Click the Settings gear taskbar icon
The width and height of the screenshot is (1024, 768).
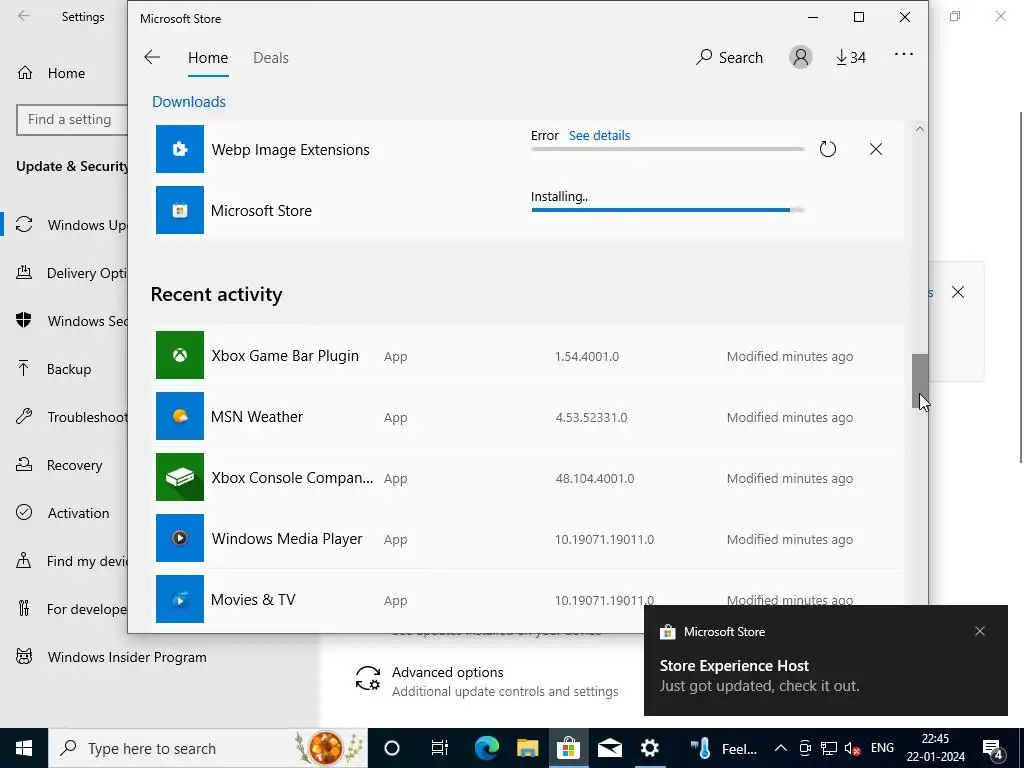pos(650,748)
